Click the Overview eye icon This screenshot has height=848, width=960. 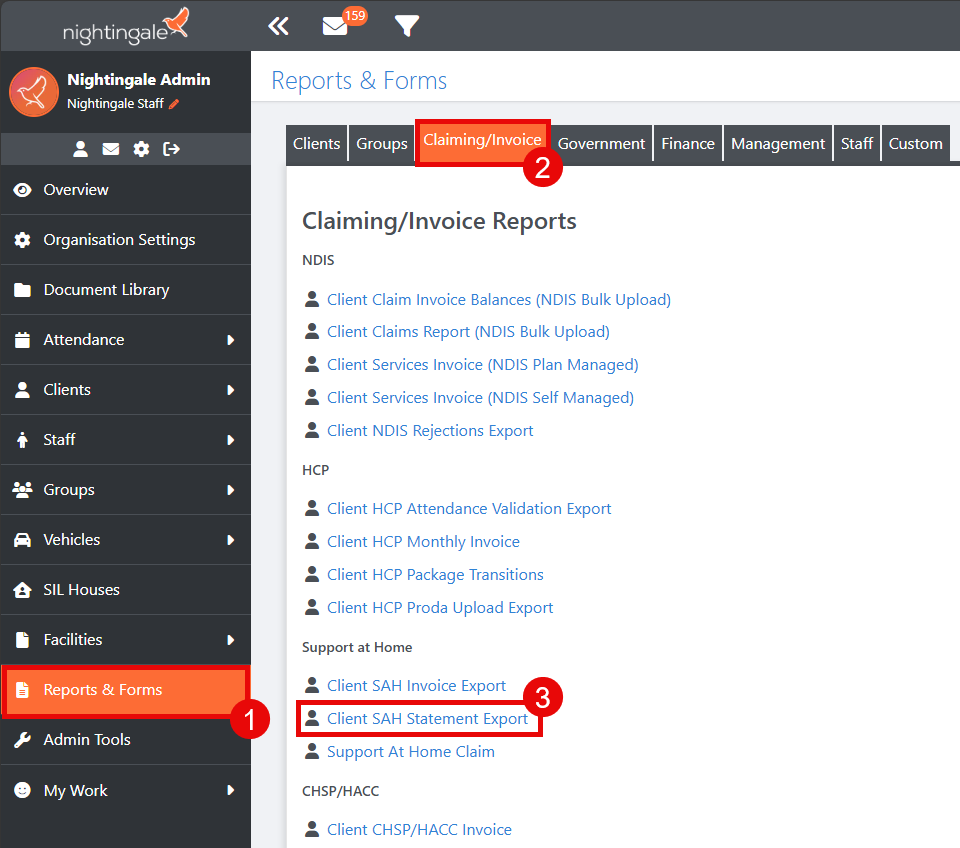23,190
